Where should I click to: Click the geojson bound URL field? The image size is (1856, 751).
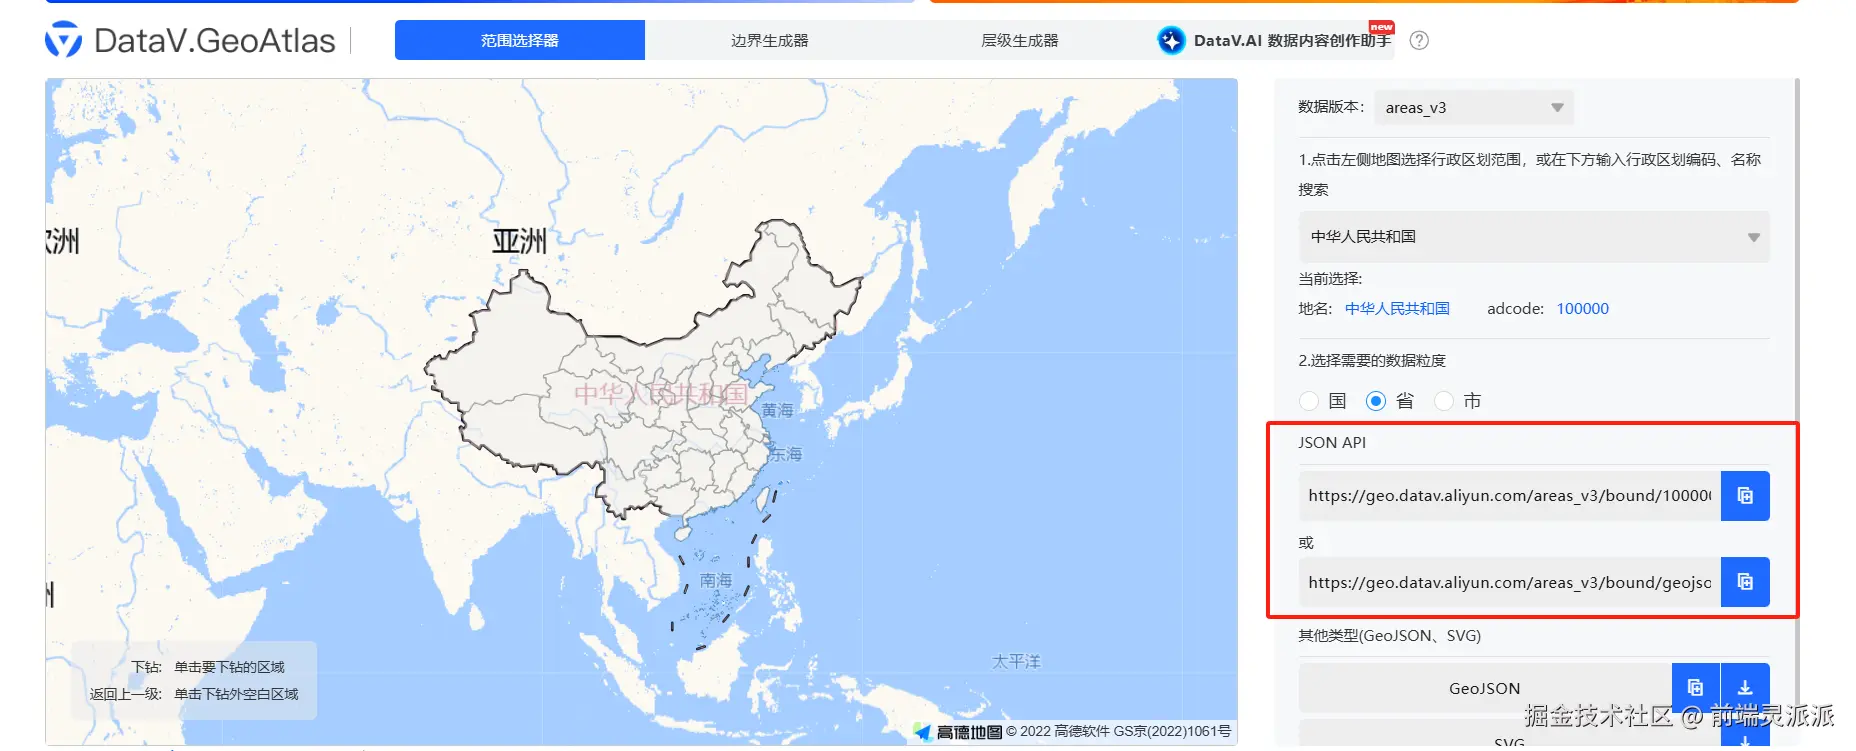pos(1510,582)
